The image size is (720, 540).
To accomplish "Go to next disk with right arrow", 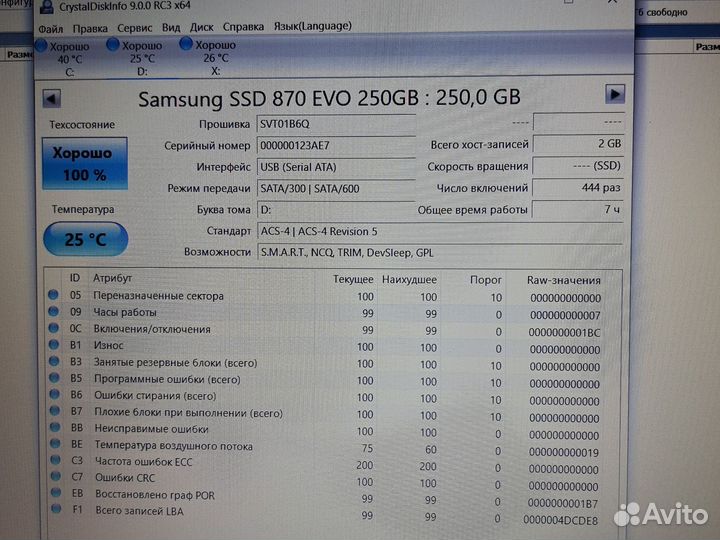I will [x=615, y=95].
